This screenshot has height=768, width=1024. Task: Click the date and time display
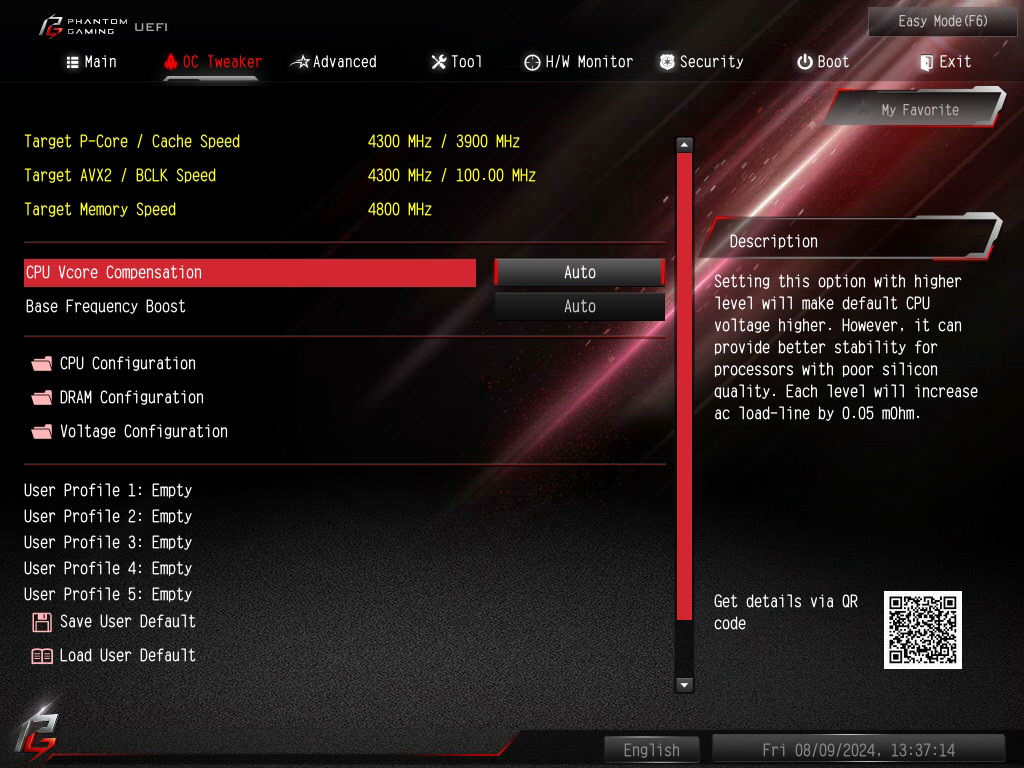point(858,750)
